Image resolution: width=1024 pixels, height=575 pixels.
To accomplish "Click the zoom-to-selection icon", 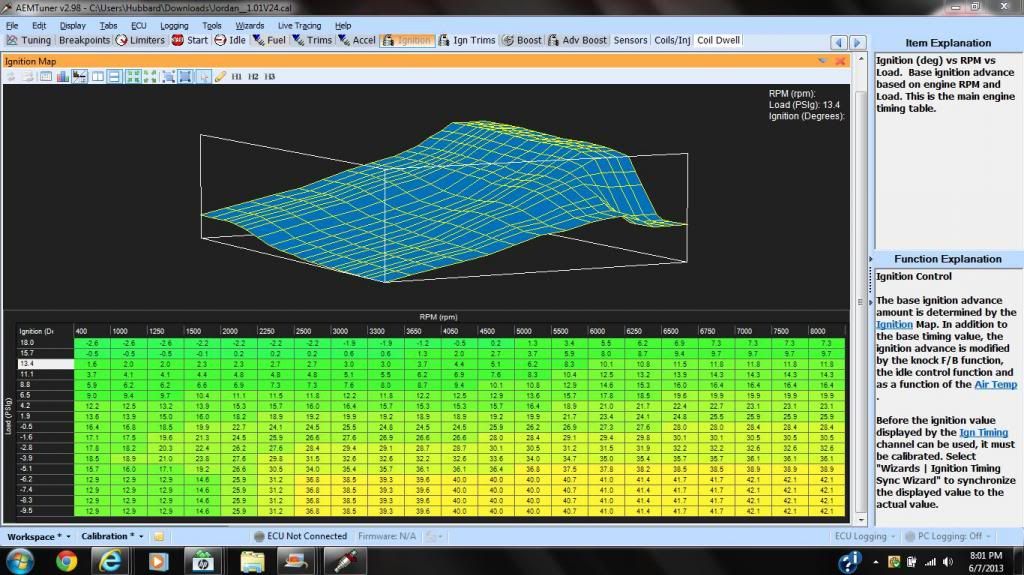I will click(168, 76).
